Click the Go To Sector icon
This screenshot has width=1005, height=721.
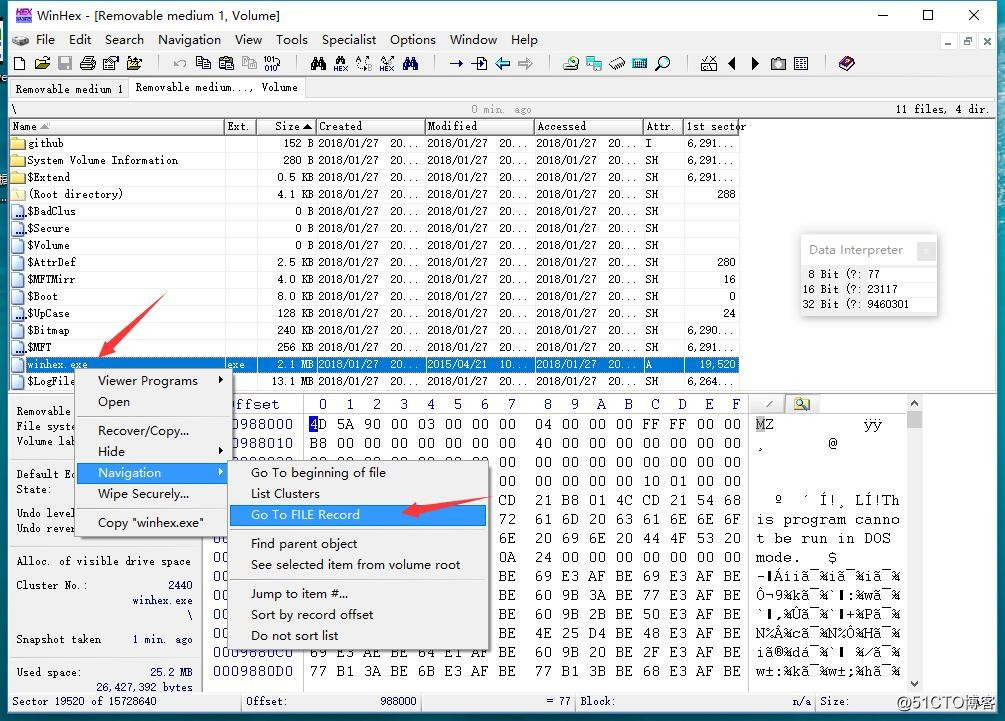click(x=479, y=63)
